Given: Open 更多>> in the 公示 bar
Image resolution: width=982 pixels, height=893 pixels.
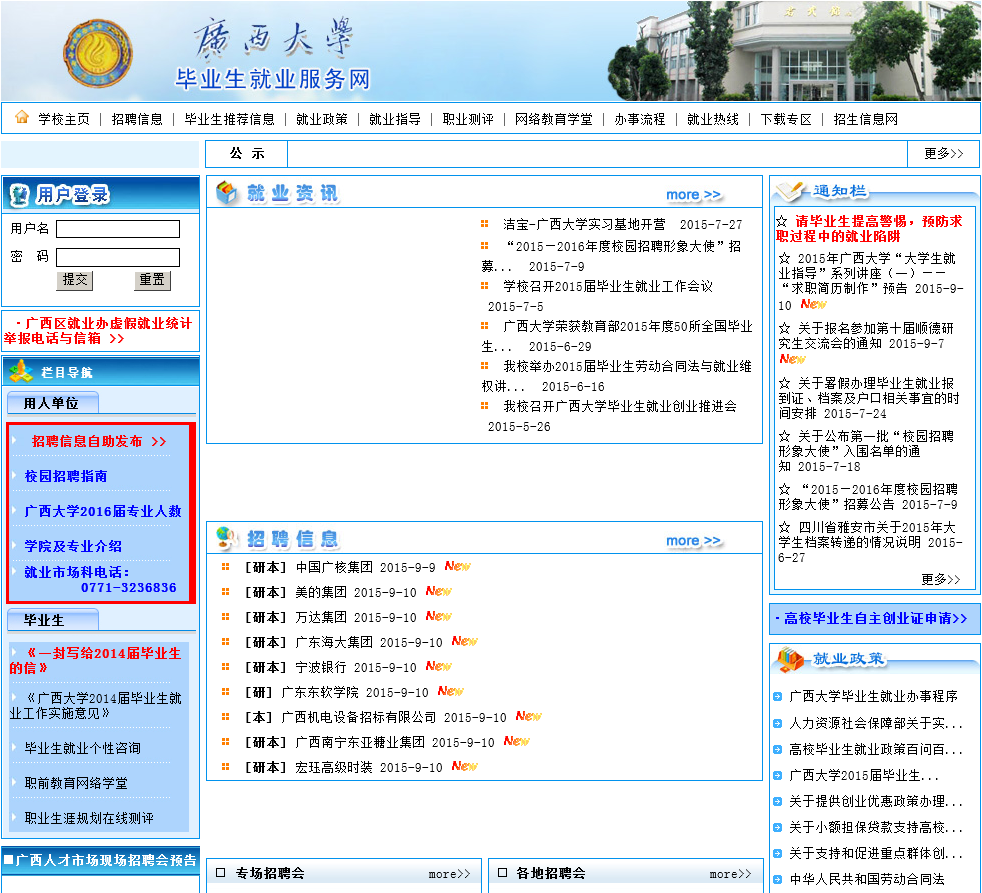Looking at the screenshot, I should [x=943, y=153].
